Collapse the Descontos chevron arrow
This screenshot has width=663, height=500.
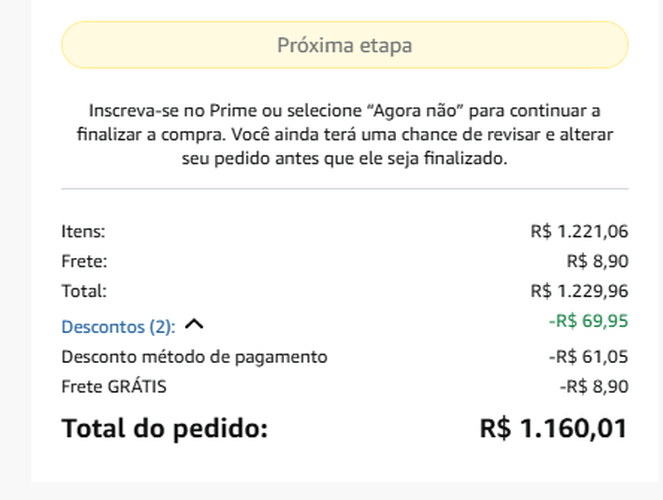click(194, 325)
